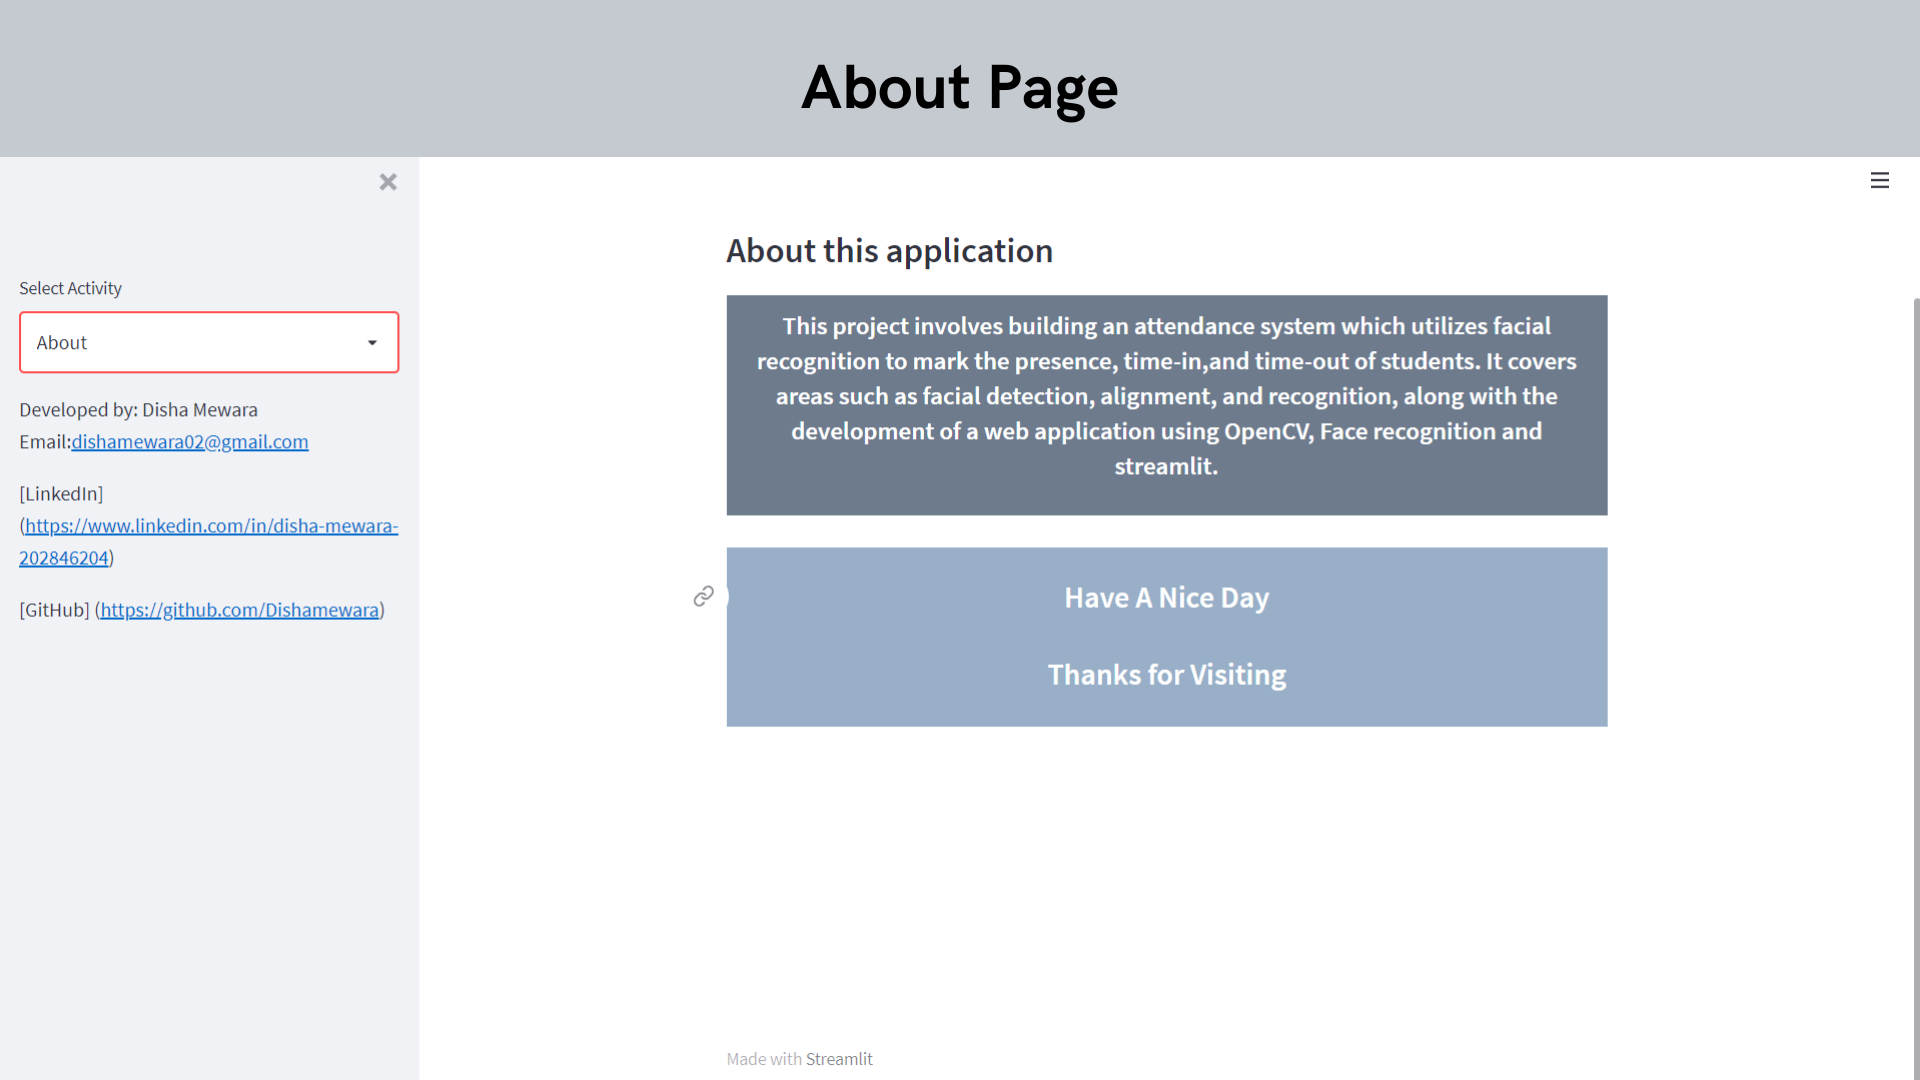Image resolution: width=1920 pixels, height=1080 pixels.
Task: Click the "Made with" footer text
Action: [764, 1058]
